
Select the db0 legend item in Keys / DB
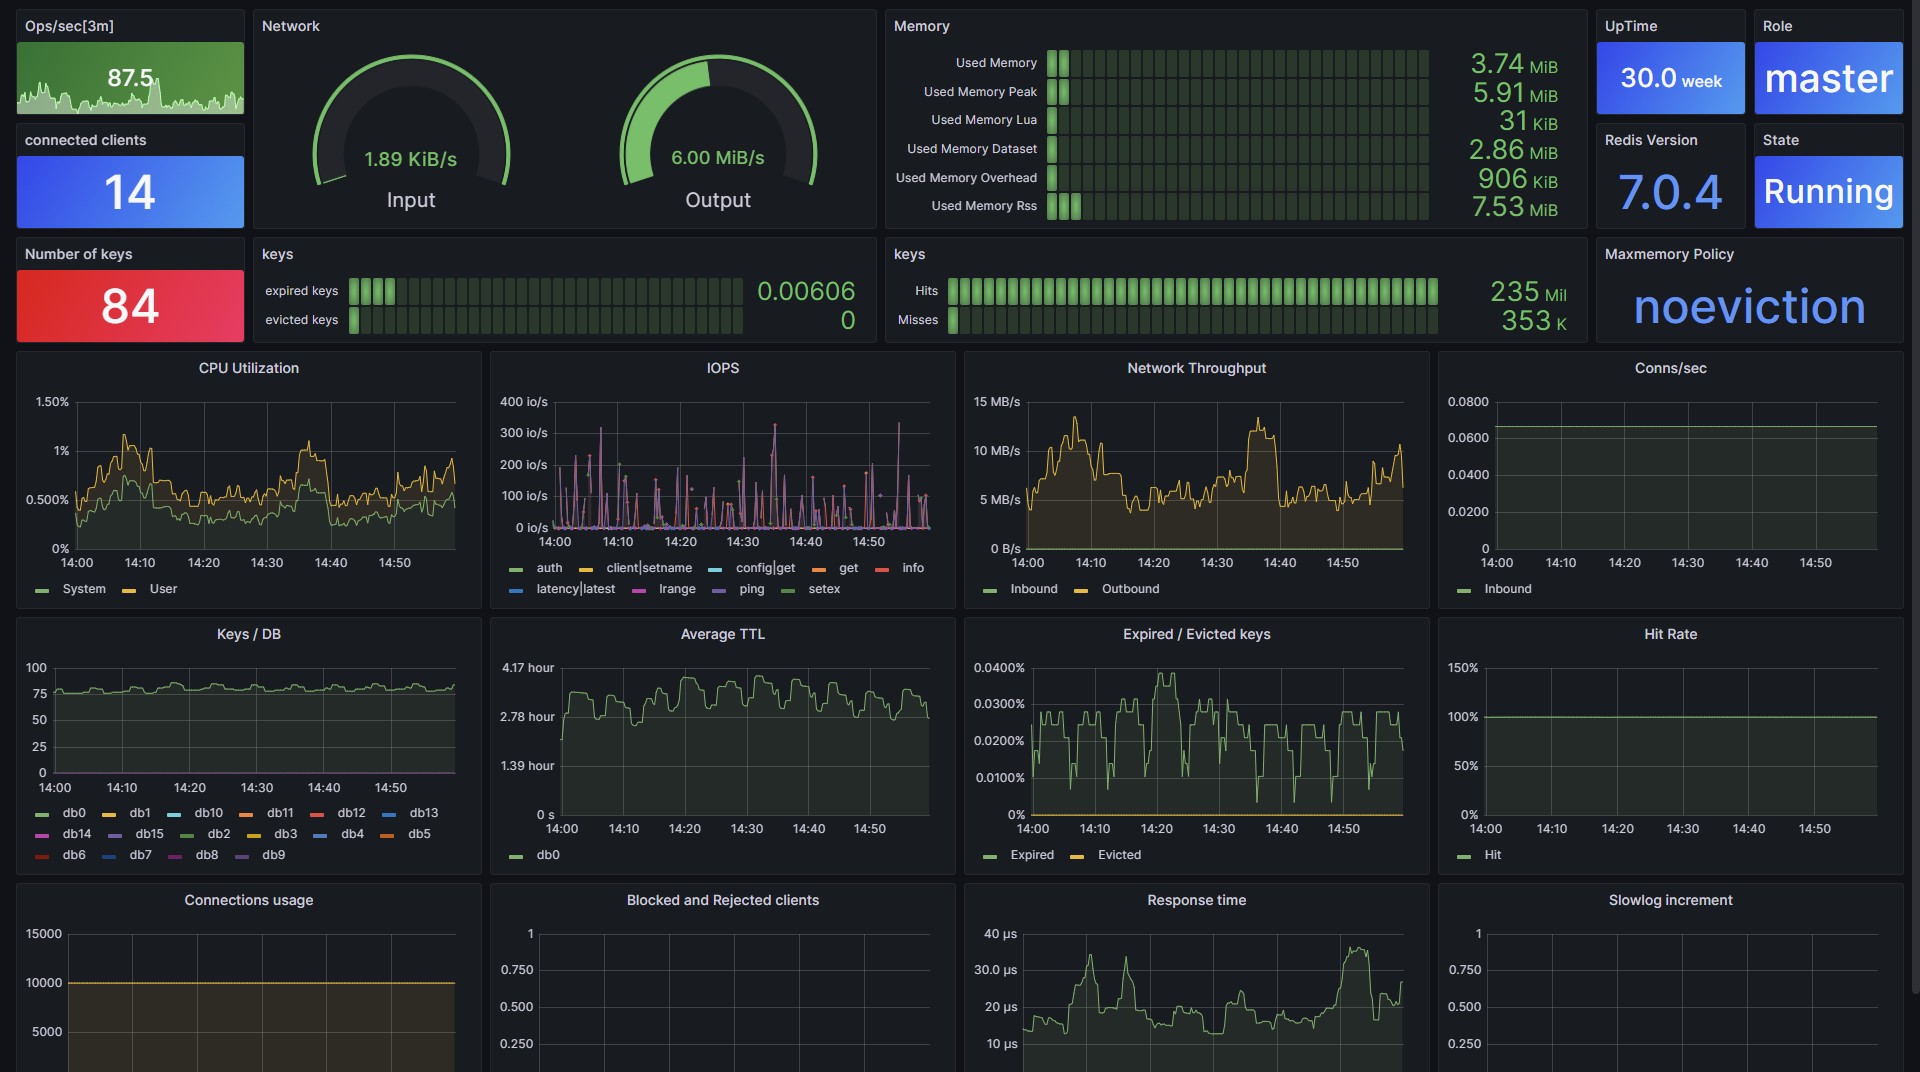74,813
